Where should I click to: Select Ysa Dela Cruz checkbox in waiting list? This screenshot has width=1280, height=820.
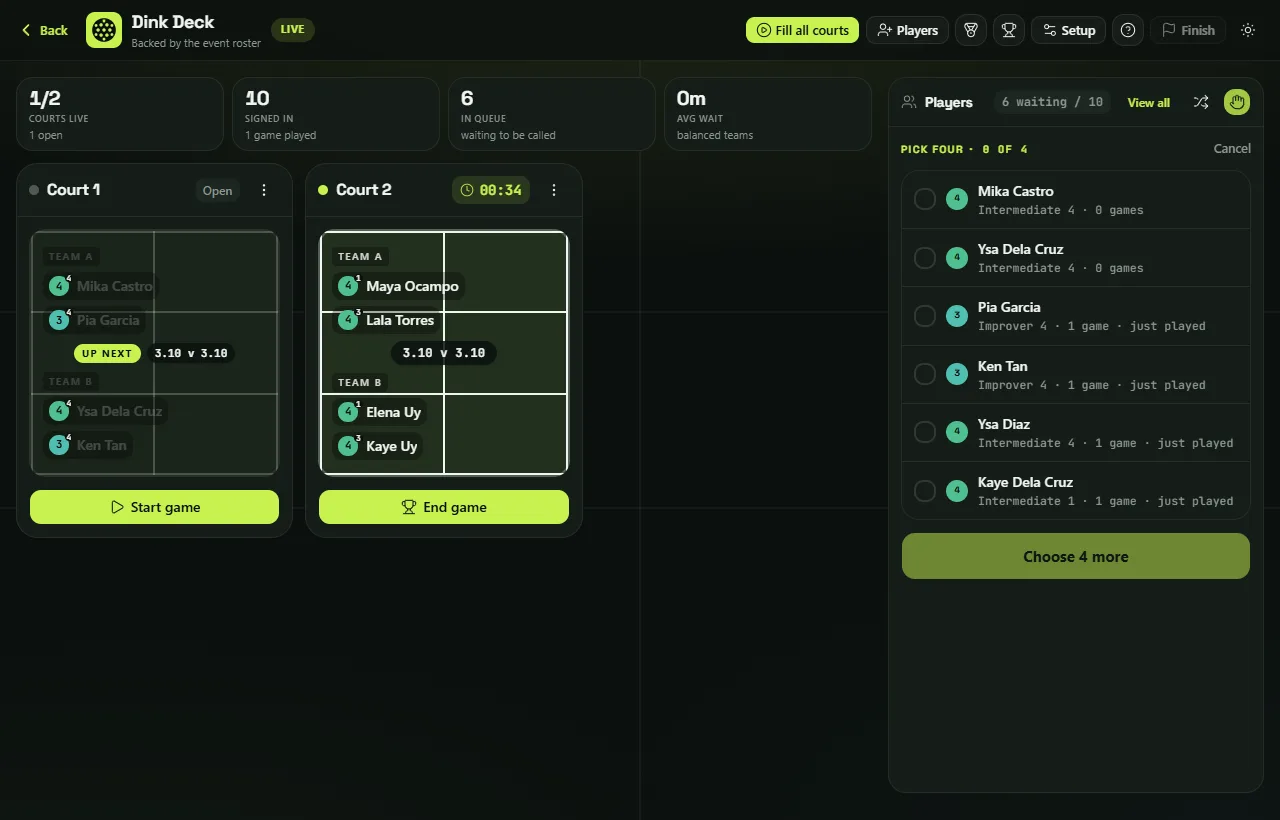925,258
